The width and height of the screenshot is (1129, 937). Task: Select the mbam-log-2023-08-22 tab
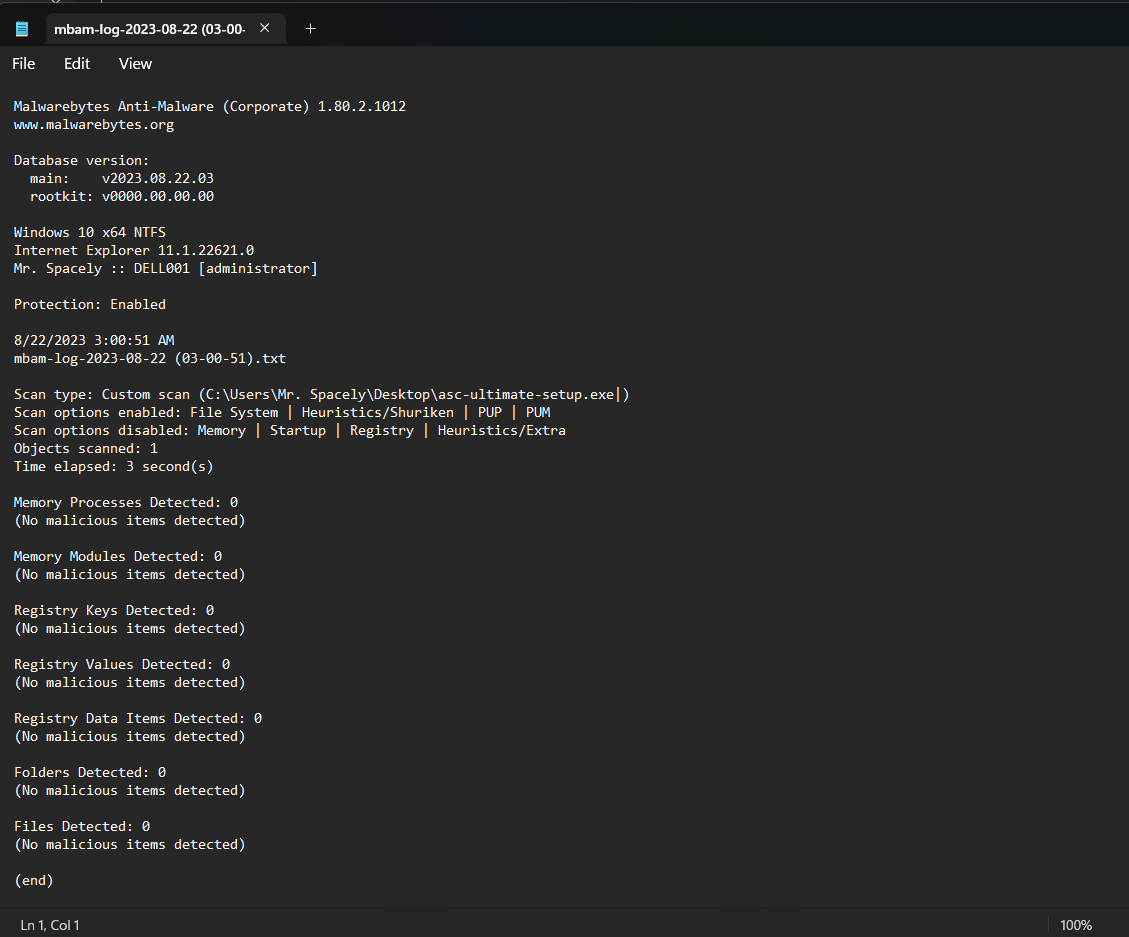(166, 29)
